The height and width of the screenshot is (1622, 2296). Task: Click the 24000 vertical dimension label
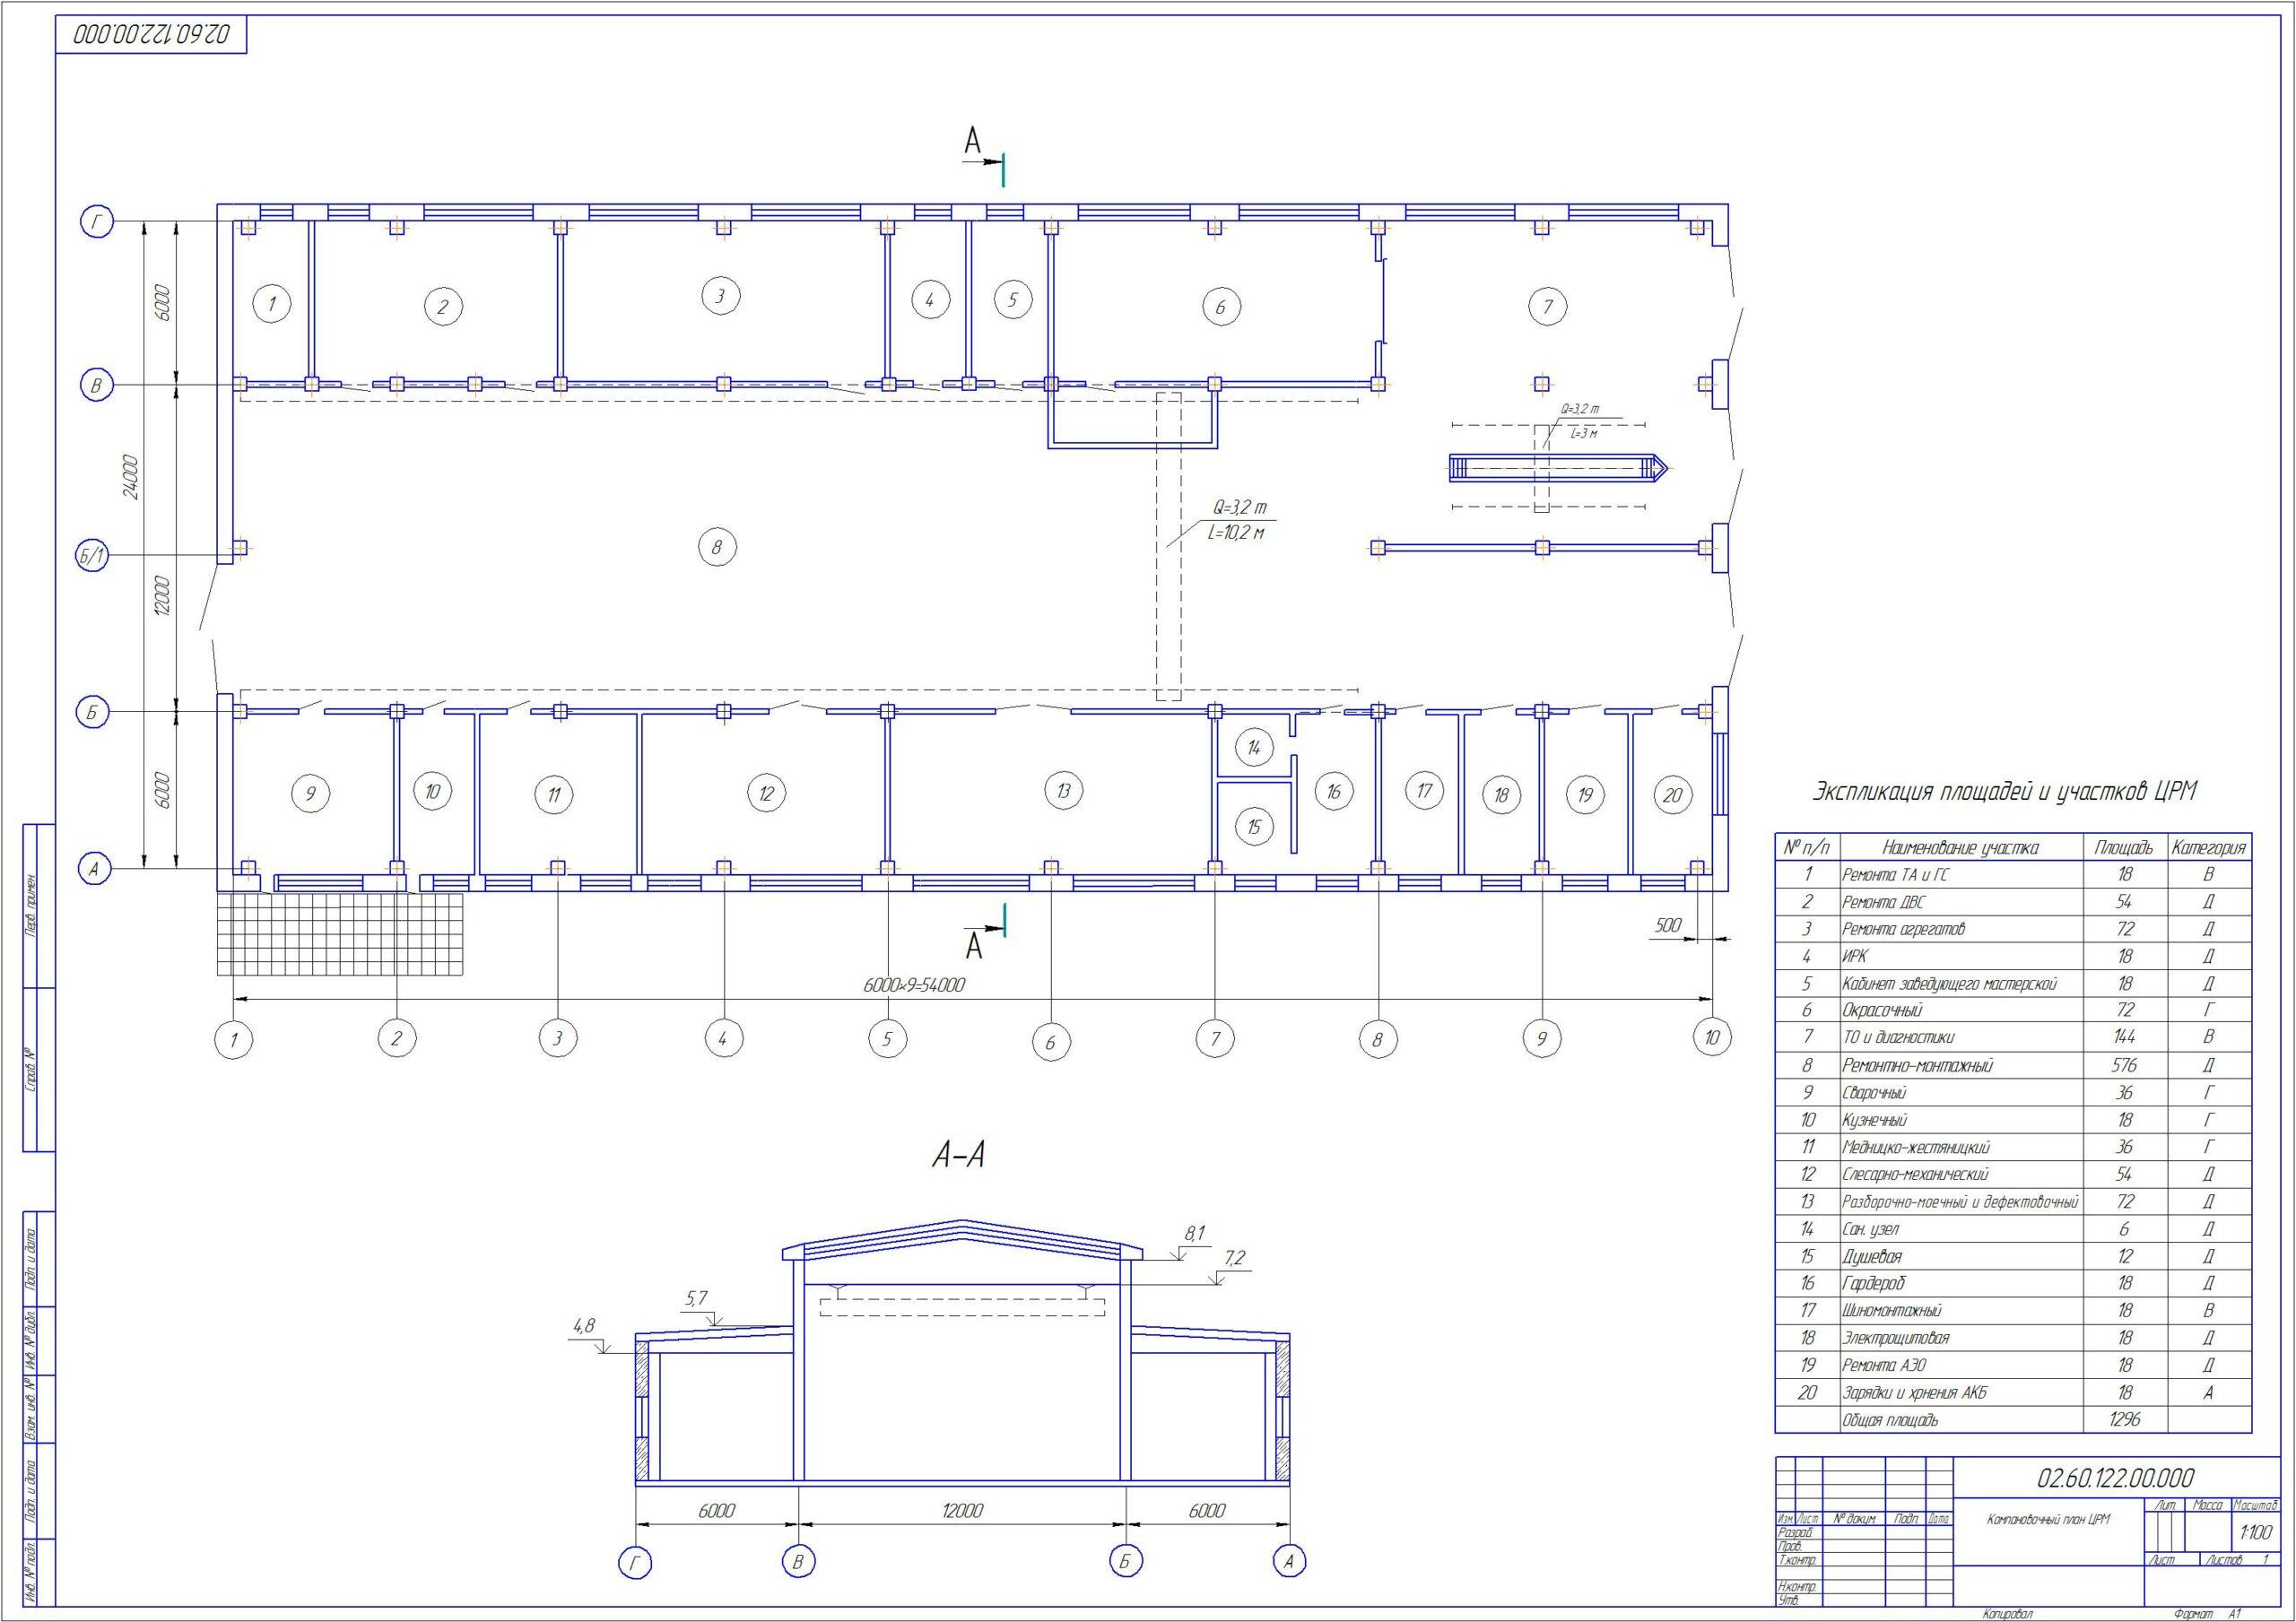point(131,478)
